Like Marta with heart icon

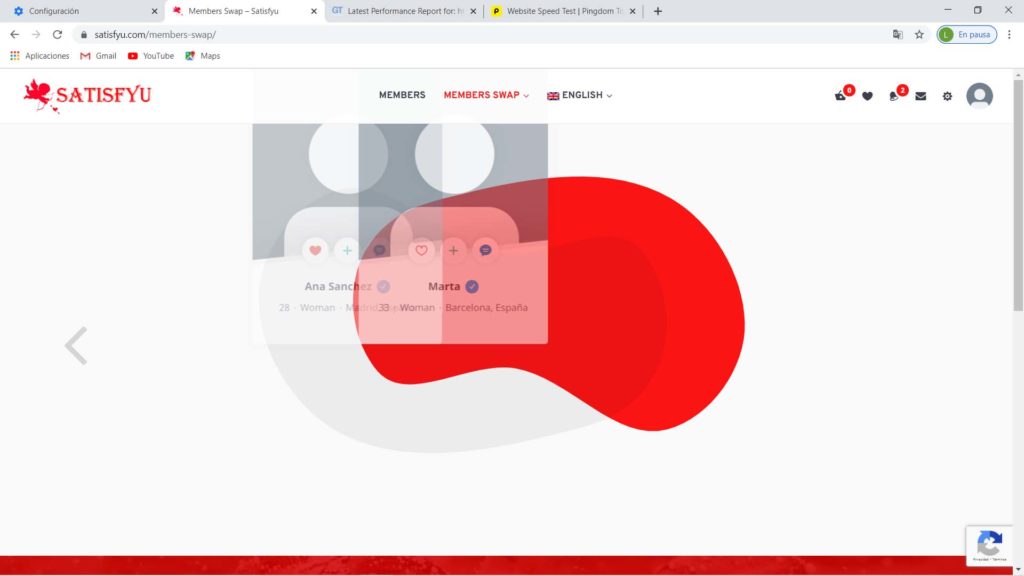click(x=421, y=250)
